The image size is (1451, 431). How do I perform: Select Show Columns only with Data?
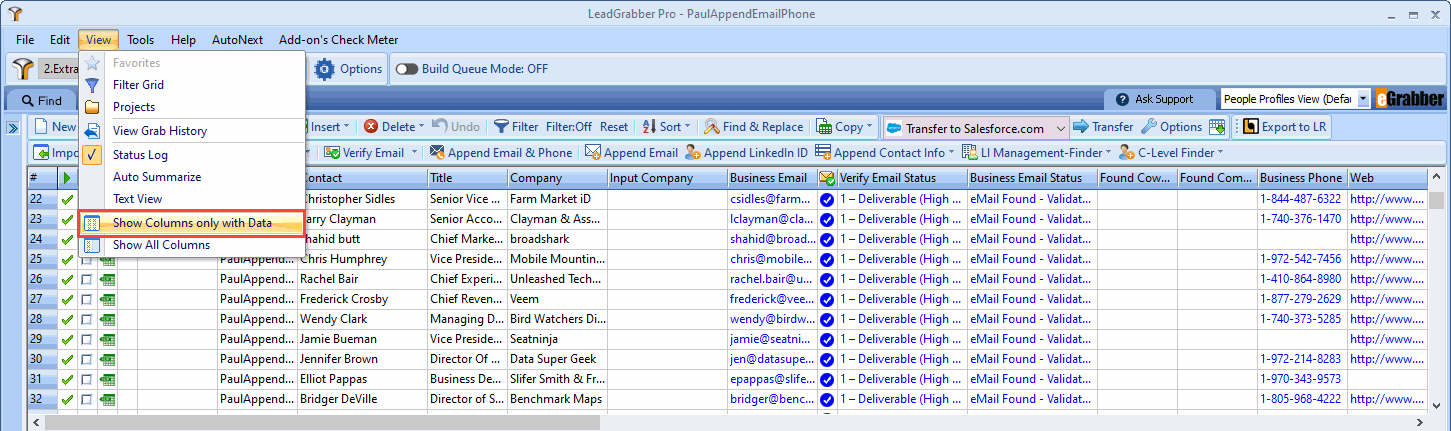pyautogui.click(x=191, y=223)
